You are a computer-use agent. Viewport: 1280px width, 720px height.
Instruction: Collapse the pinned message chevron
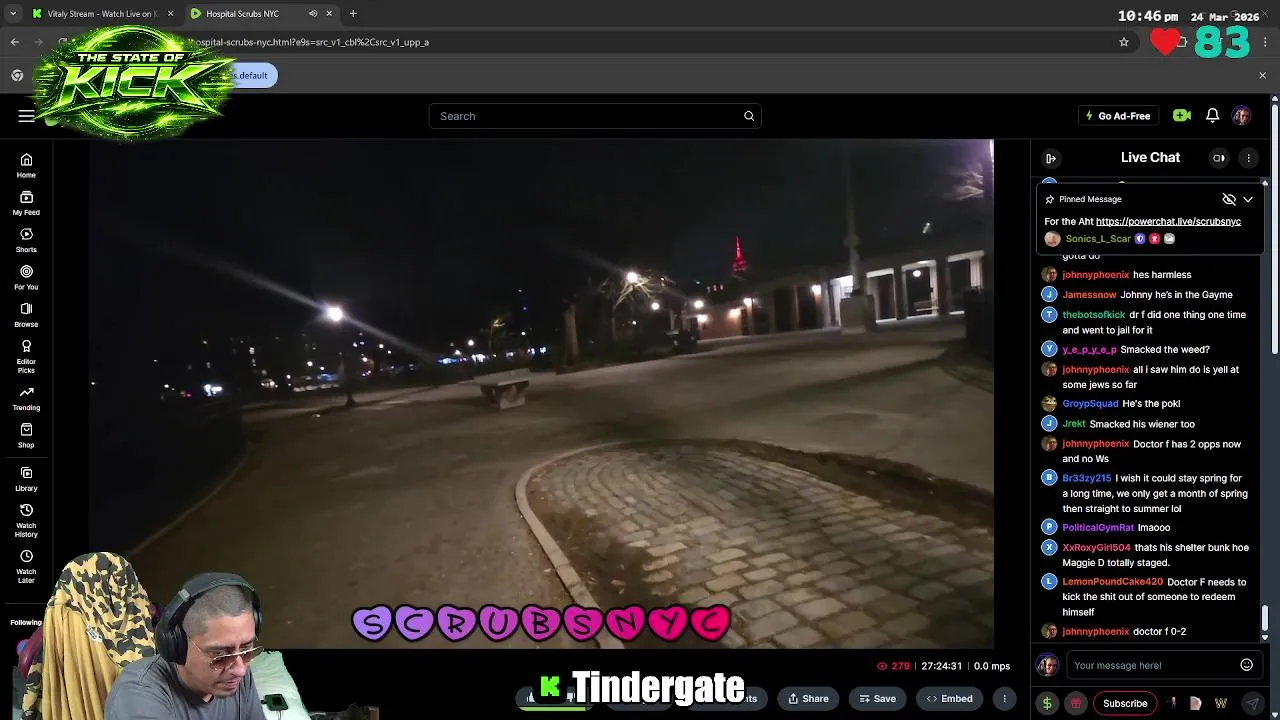click(1248, 199)
